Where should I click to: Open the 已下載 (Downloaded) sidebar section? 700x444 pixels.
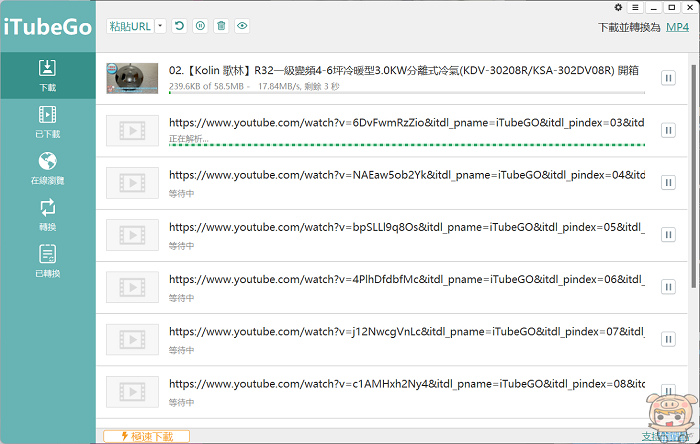(47, 121)
